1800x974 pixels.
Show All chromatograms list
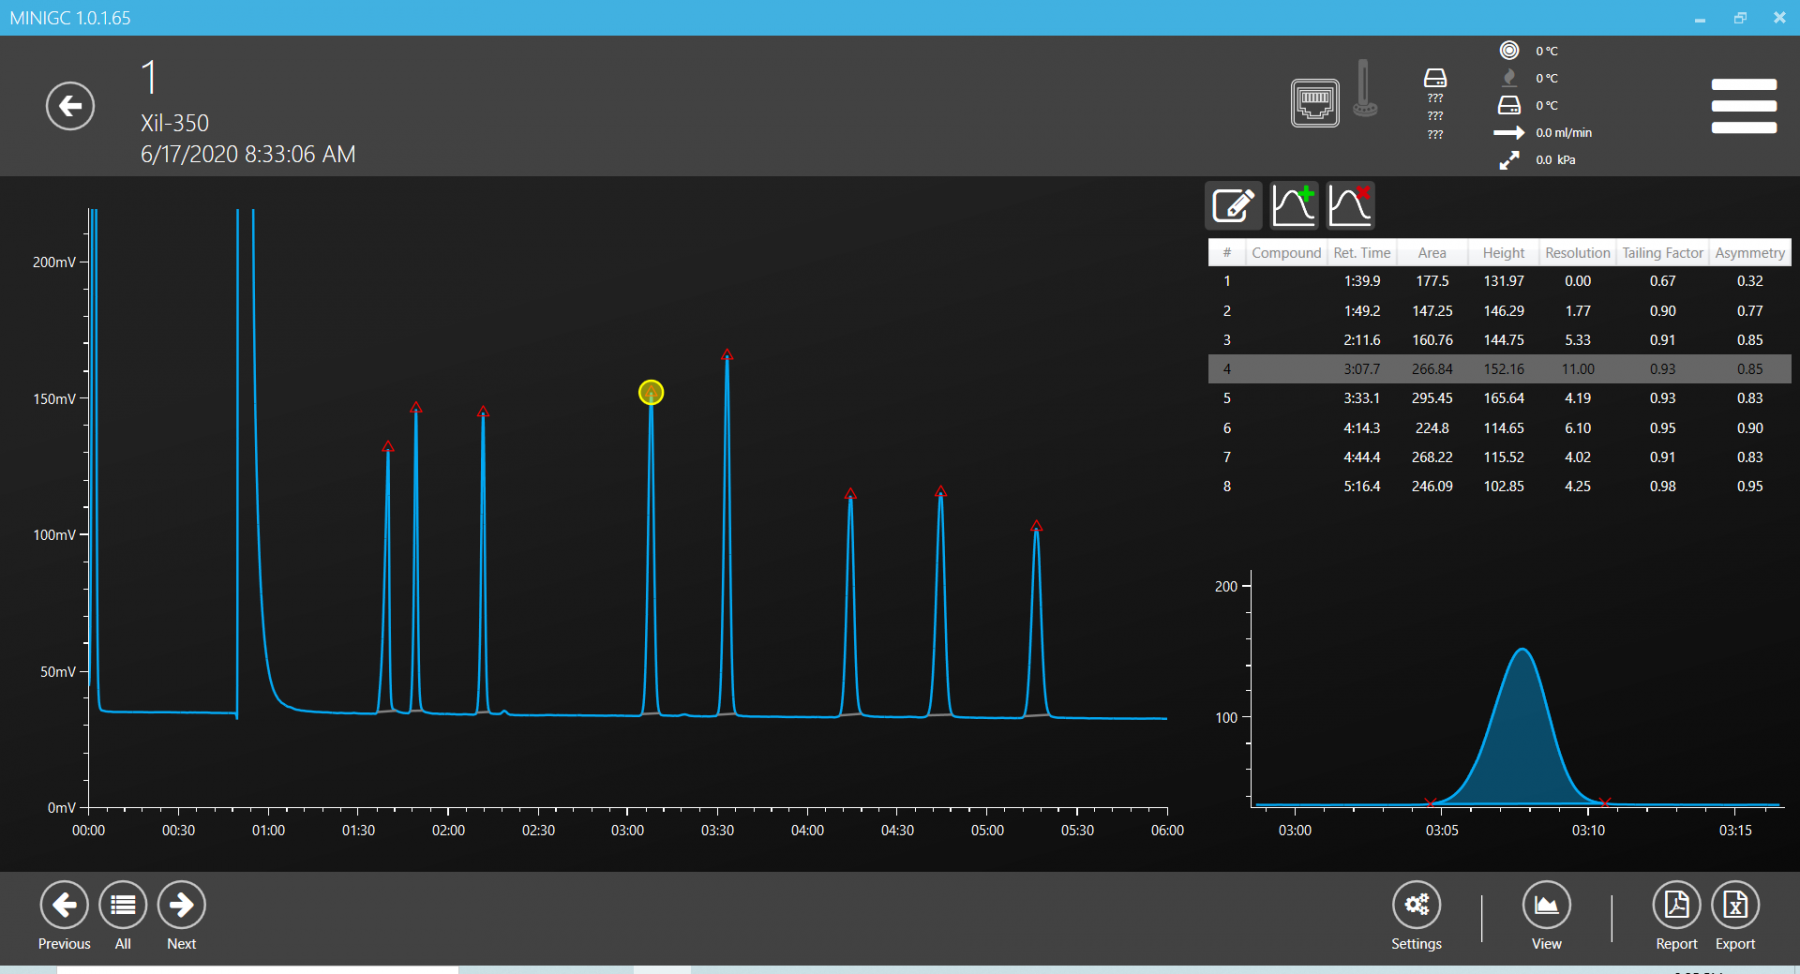(123, 905)
